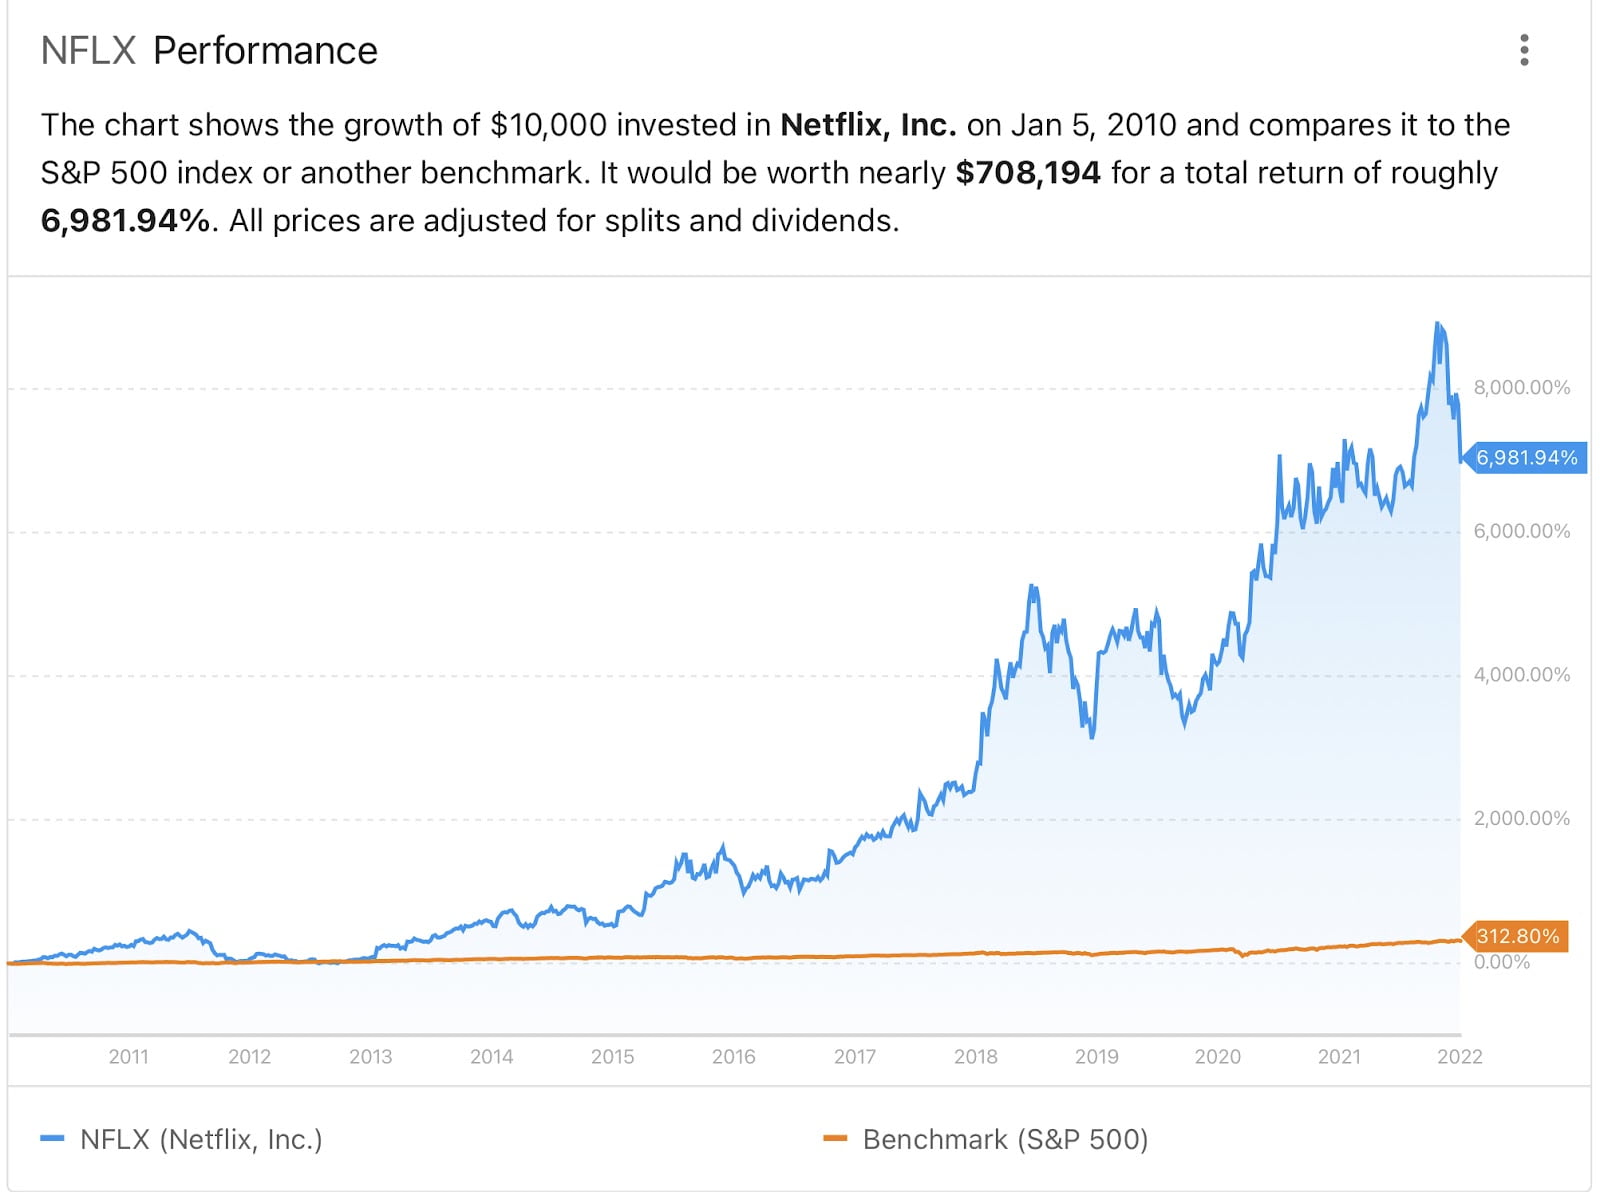Select the 2013 label on the time axis

pos(370,1056)
